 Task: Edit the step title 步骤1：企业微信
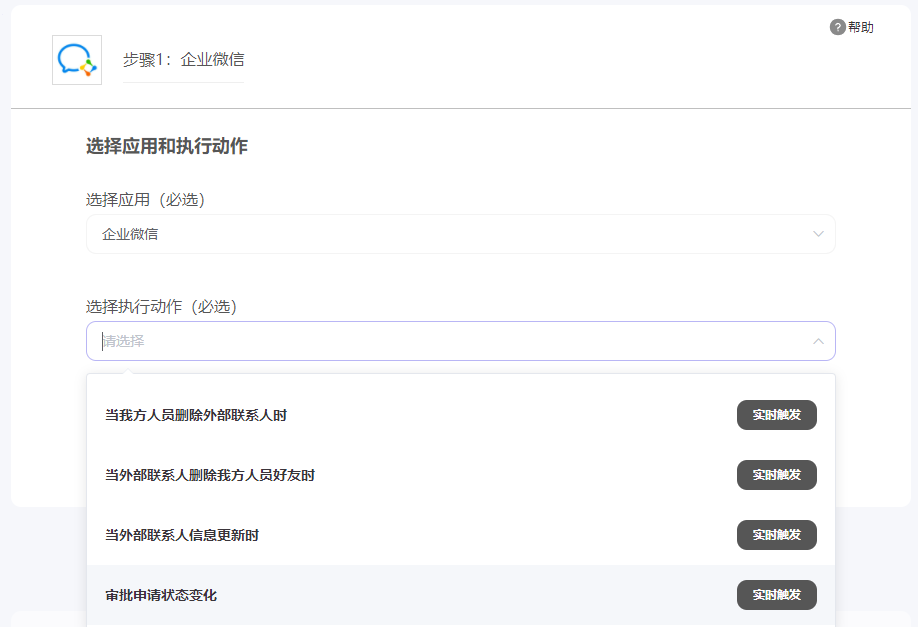[x=183, y=60]
